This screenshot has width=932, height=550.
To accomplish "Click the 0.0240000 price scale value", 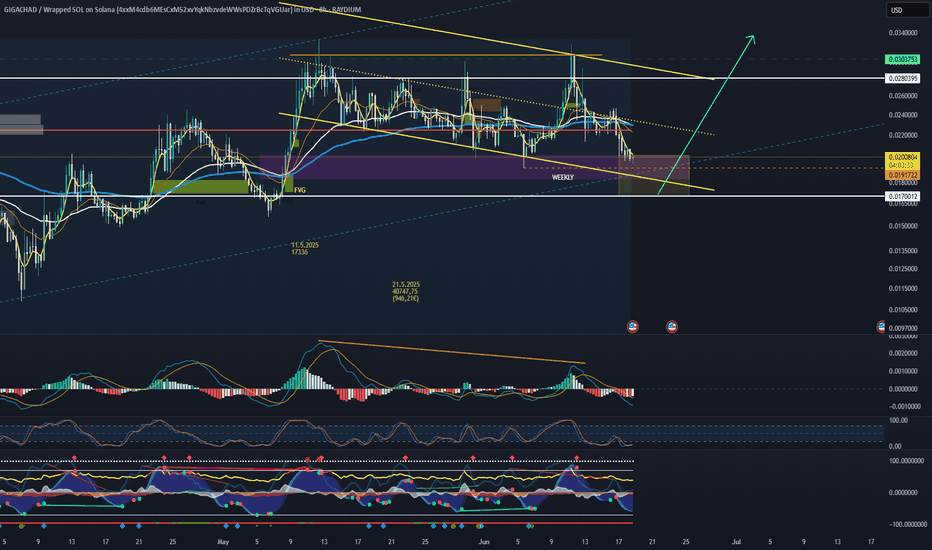I will coord(903,115).
